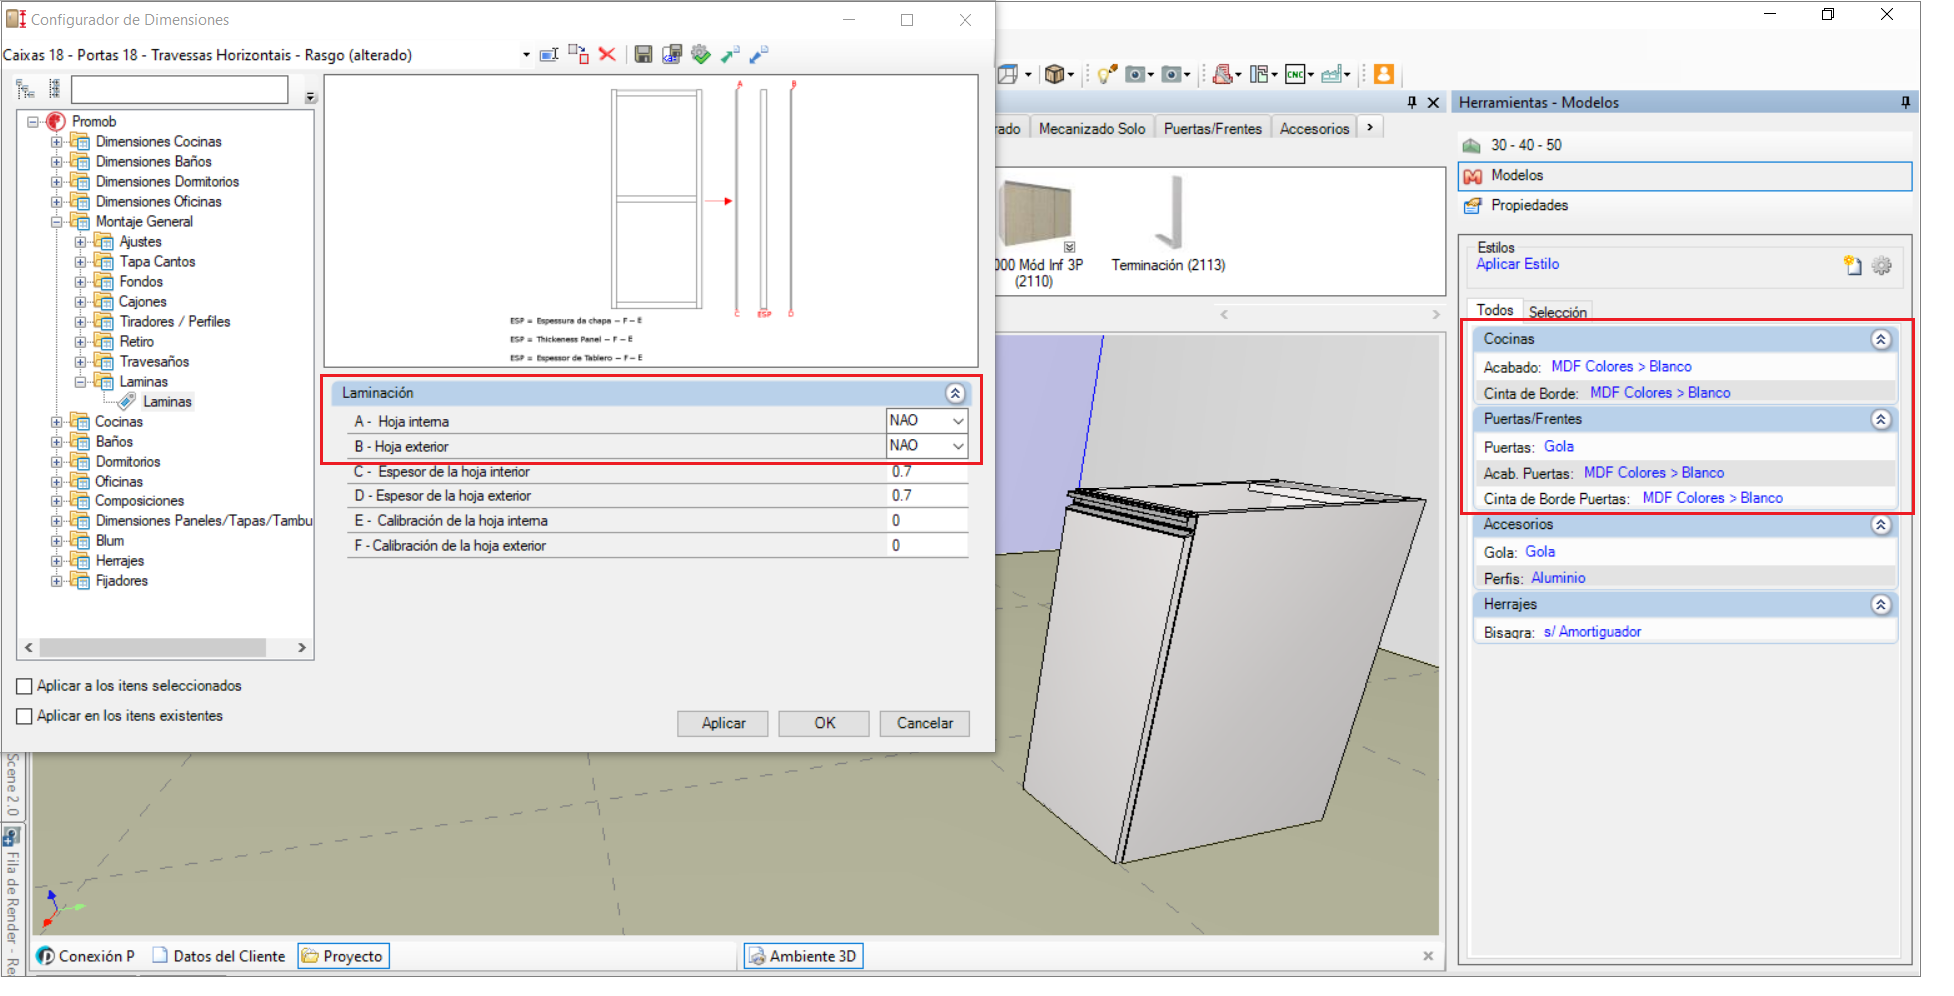Click the OK button
Image resolution: width=1954 pixels, height=996 pixels.
point(824,723)
